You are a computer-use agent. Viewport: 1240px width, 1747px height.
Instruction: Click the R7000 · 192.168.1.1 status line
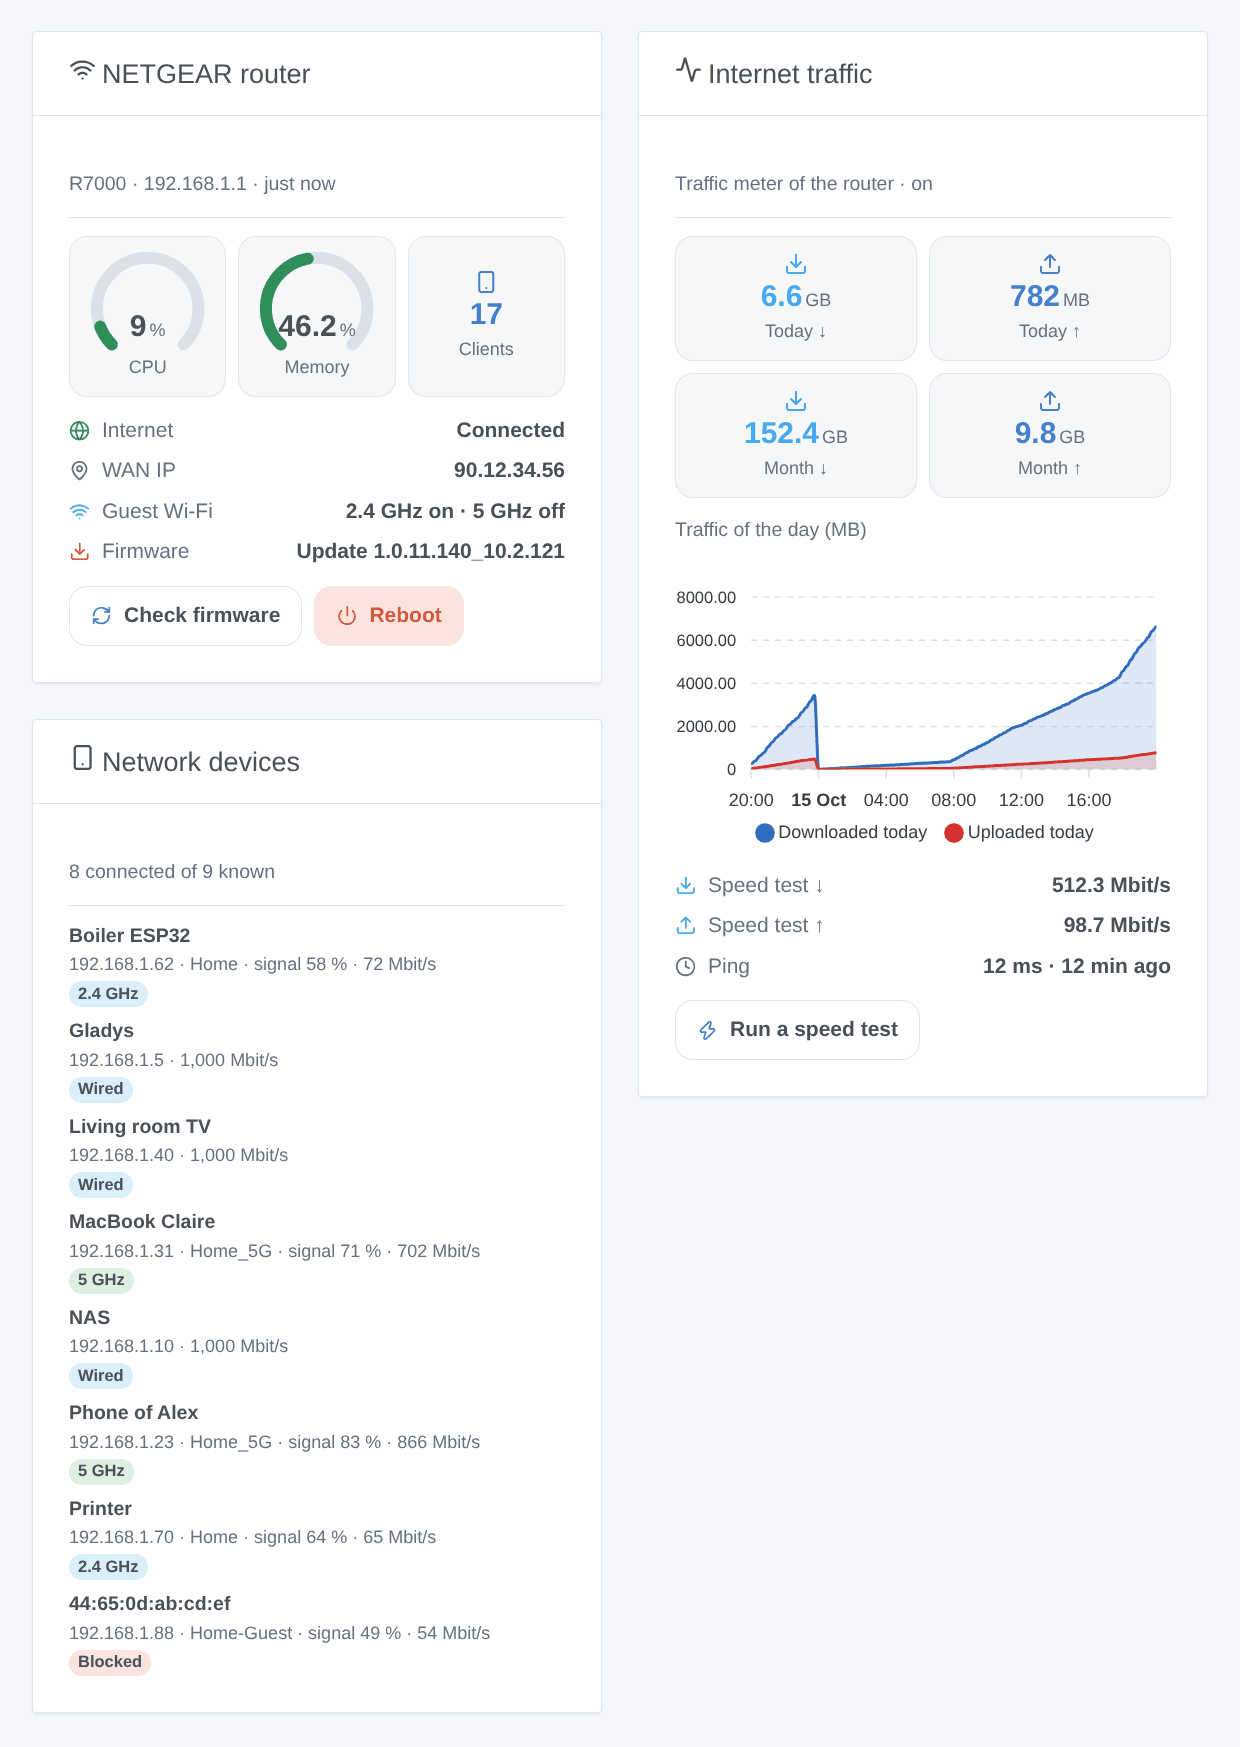pyautogui.click(x=202, y=184)
